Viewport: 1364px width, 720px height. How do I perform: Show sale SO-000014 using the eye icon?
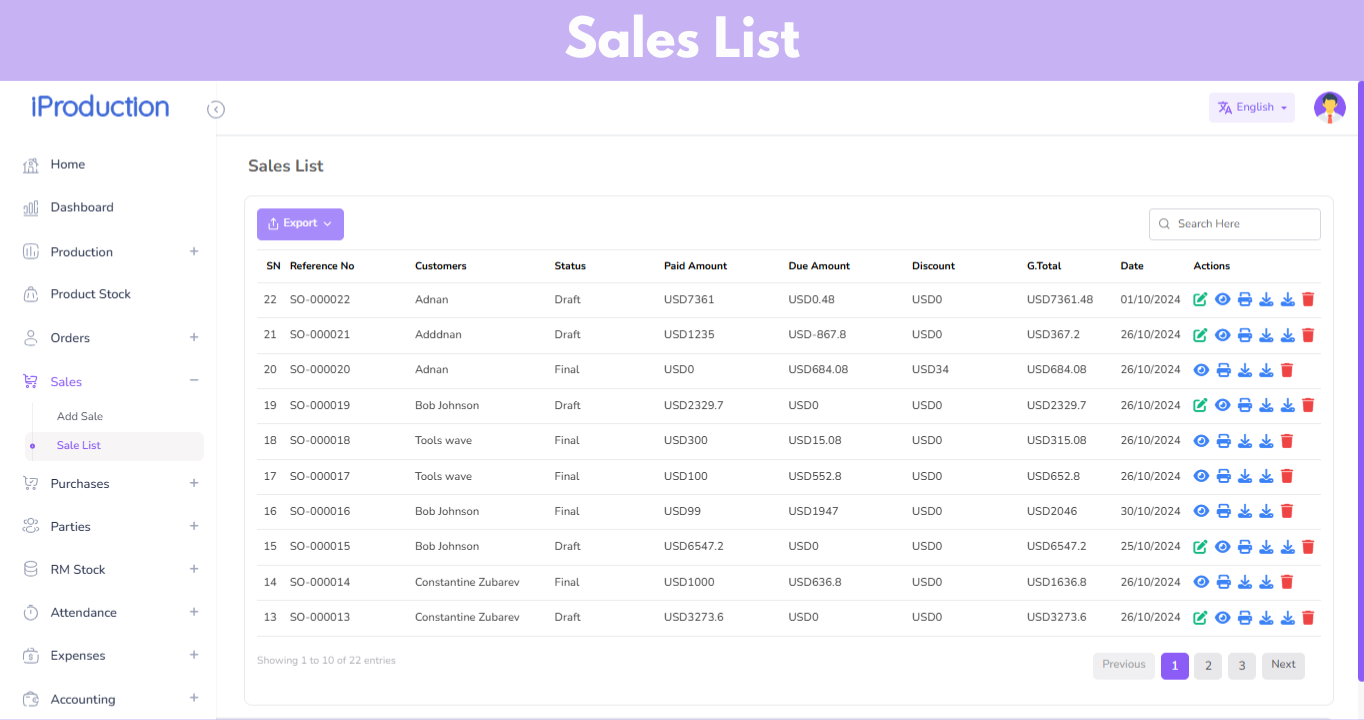point(1201,582)
